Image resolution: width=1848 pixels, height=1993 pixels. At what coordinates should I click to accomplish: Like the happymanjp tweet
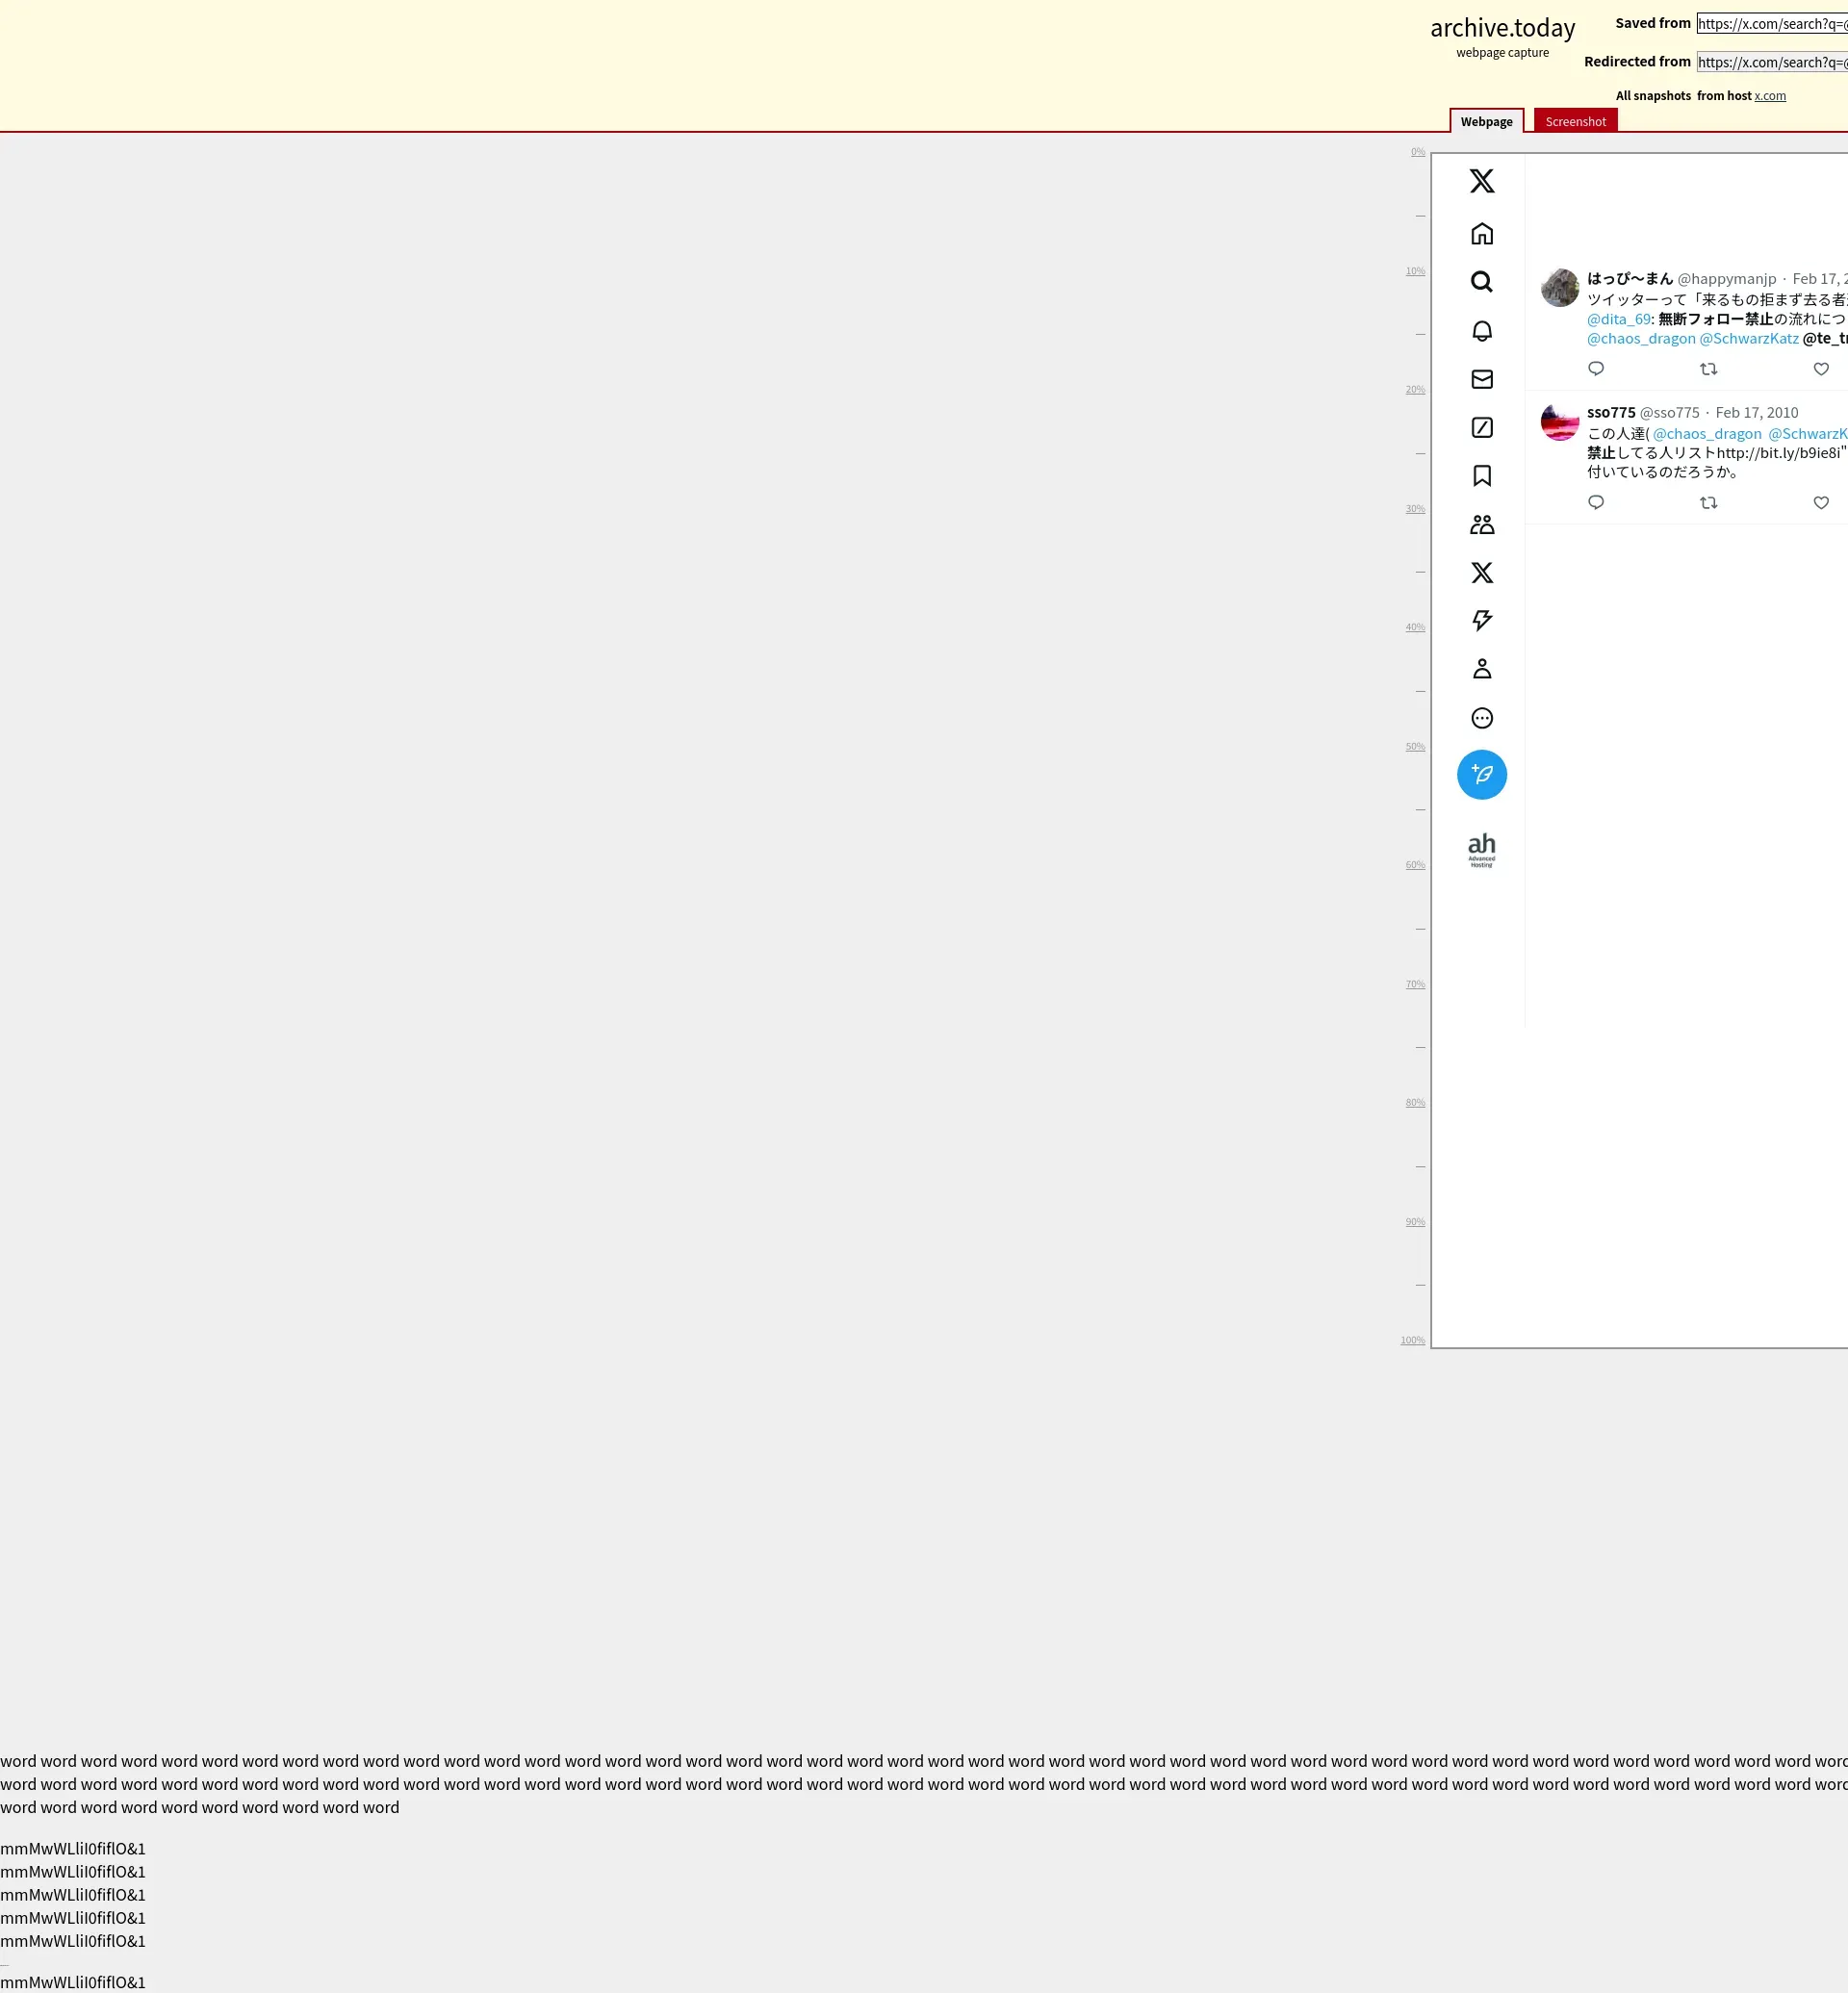pos(1820,369)
